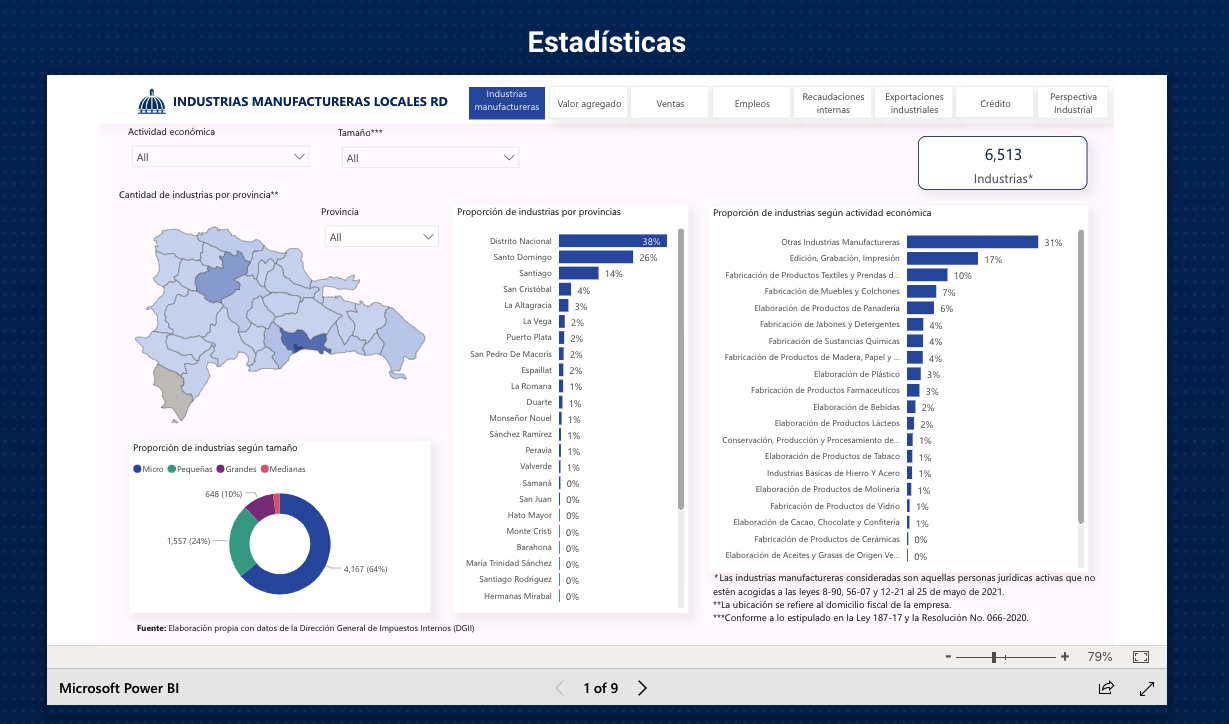Click the Dominican Republic coat of arms logo
1229x724 pixels.
152,102
